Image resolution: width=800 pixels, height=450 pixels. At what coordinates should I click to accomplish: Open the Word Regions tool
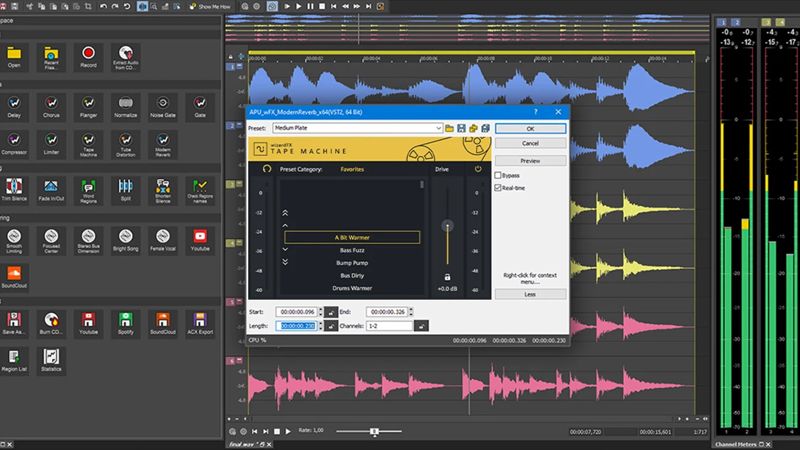(x=88, y=191)
